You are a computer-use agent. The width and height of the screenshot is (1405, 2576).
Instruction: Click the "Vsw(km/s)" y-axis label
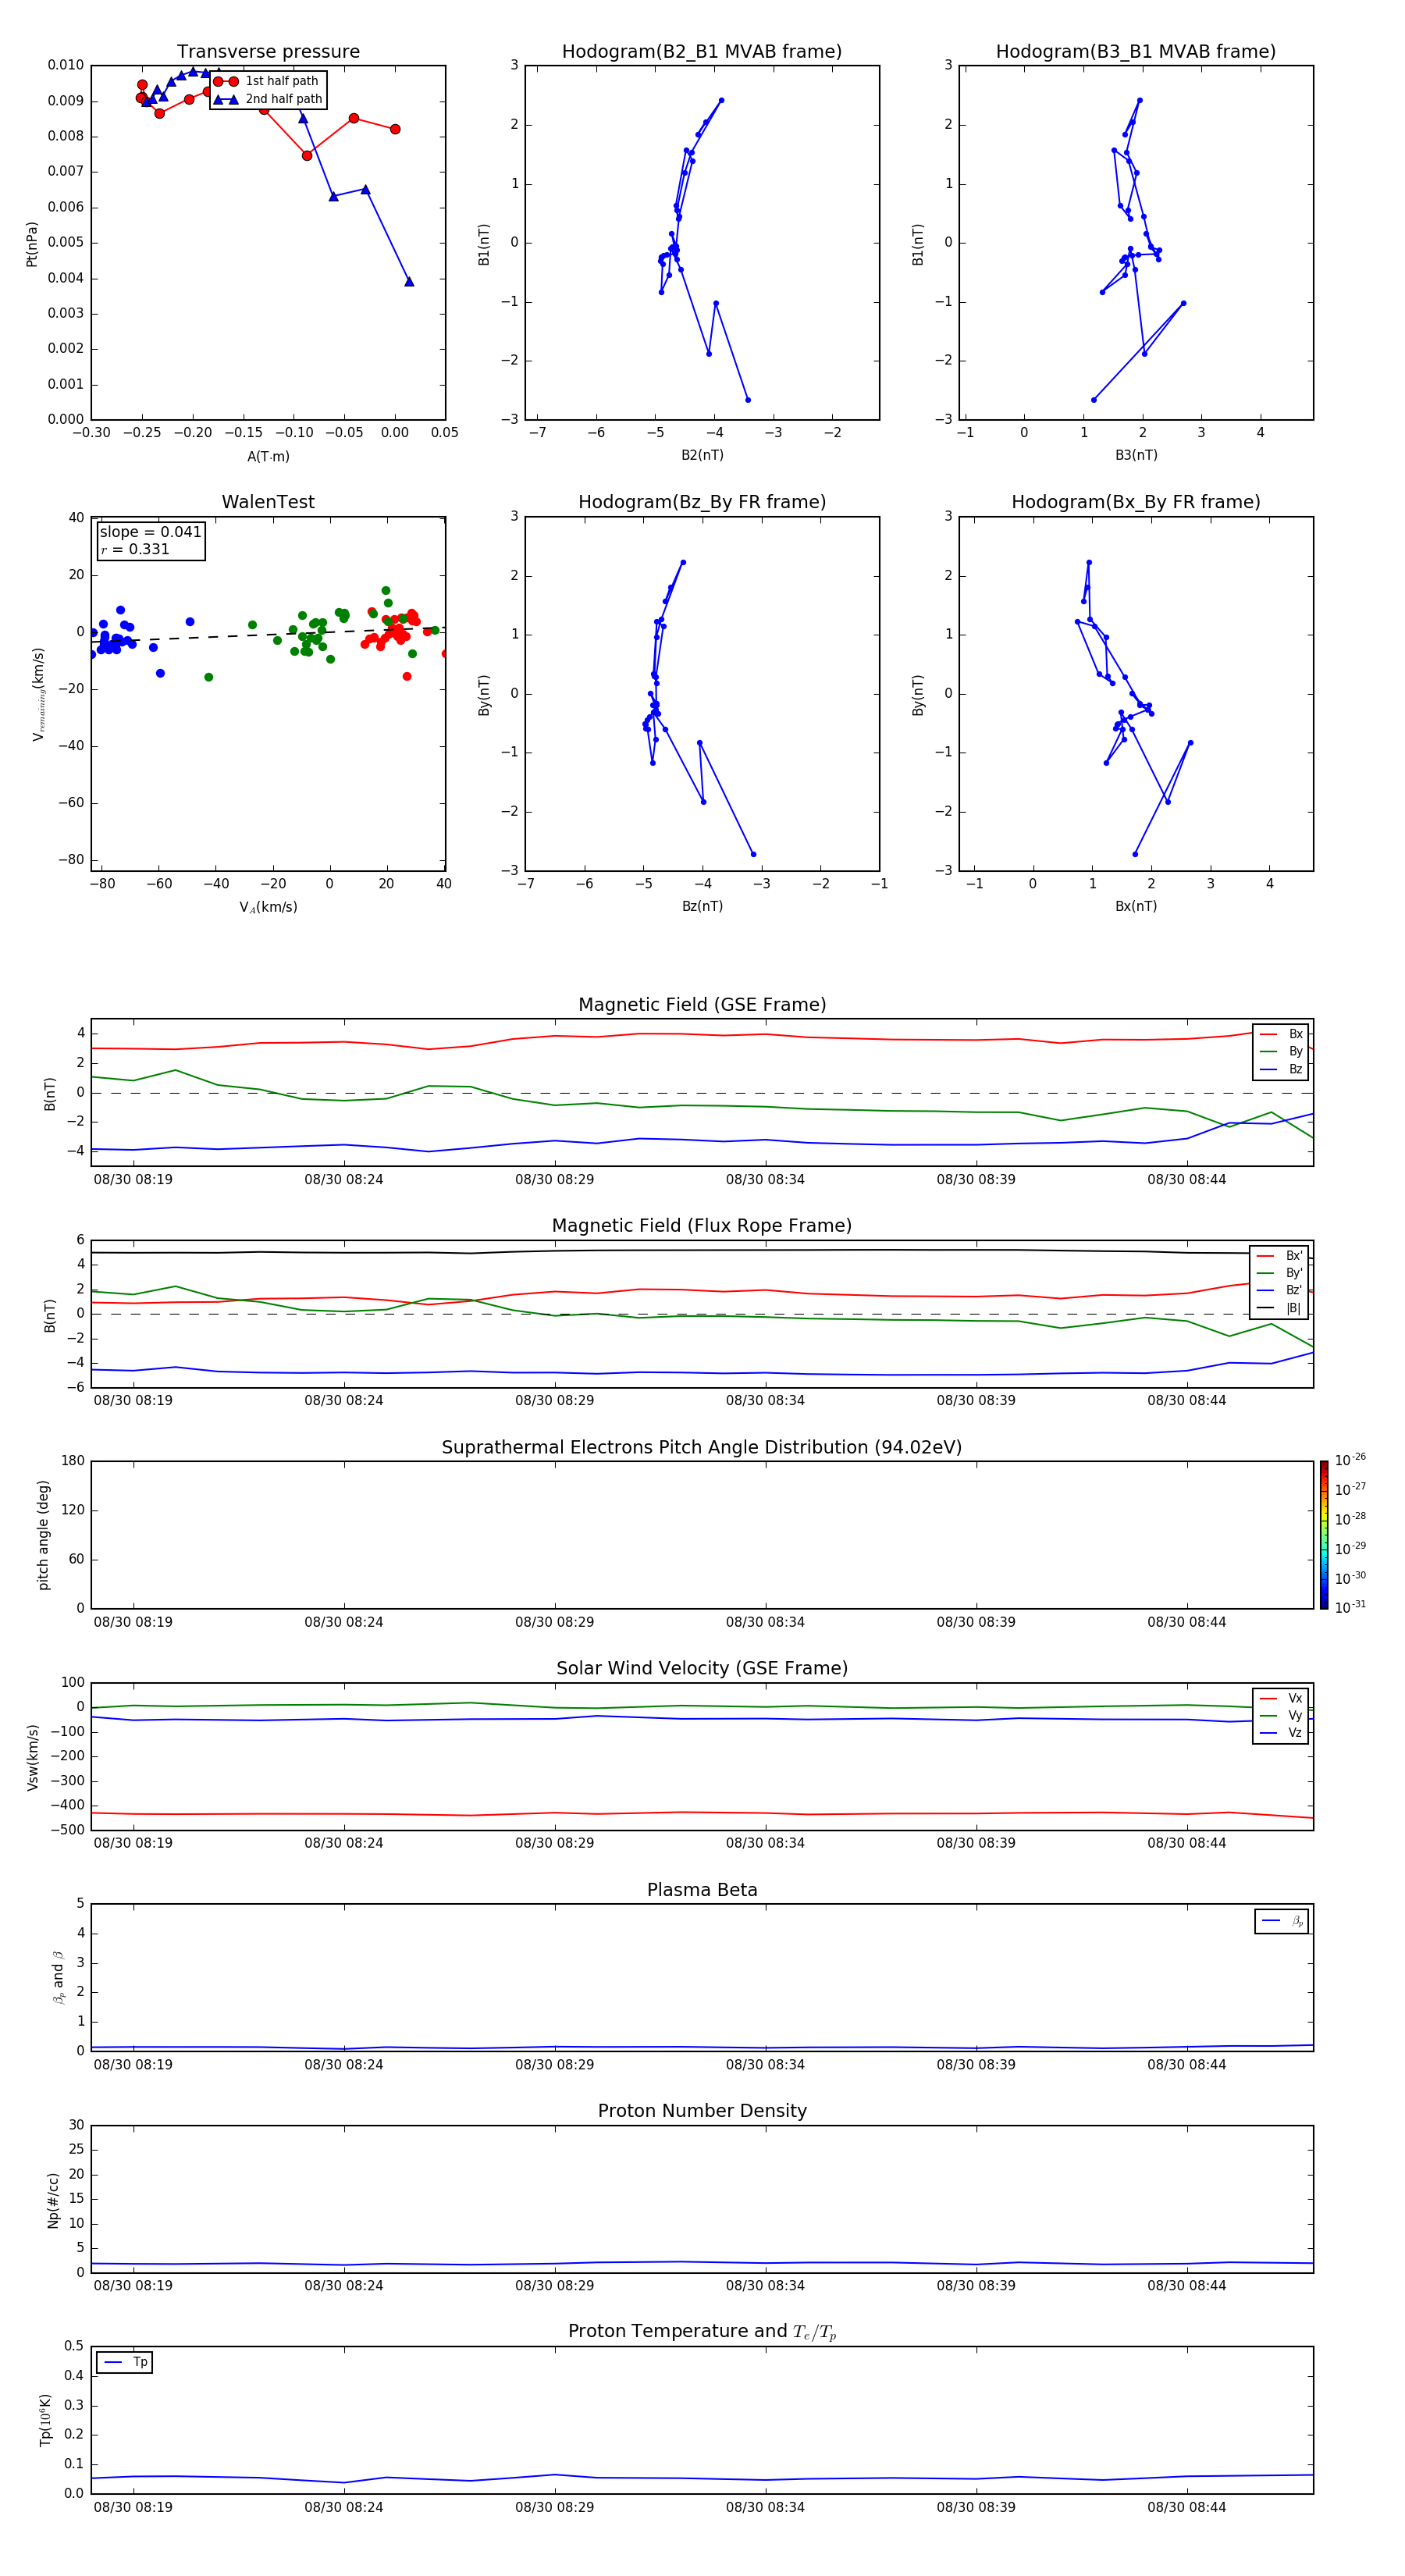(x=33, y=1757)
